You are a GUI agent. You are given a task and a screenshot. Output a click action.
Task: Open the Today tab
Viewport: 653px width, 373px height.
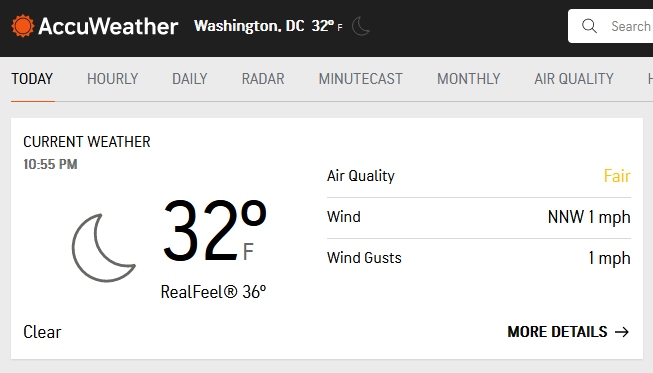click(x=32, y=79)
